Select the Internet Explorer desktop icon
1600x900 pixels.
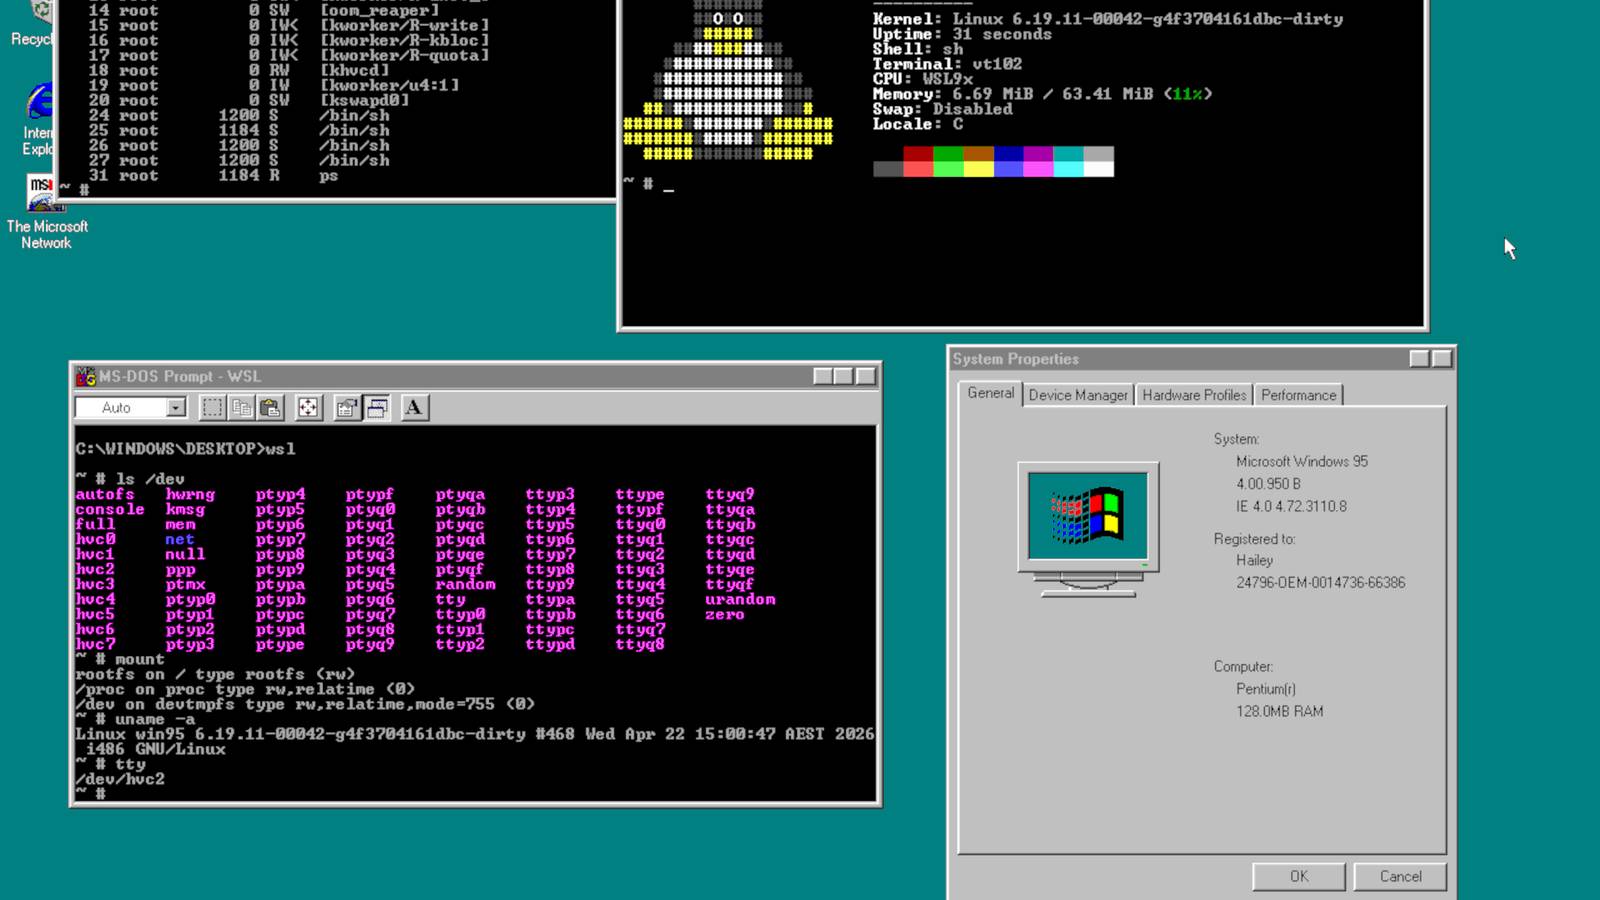38,120
